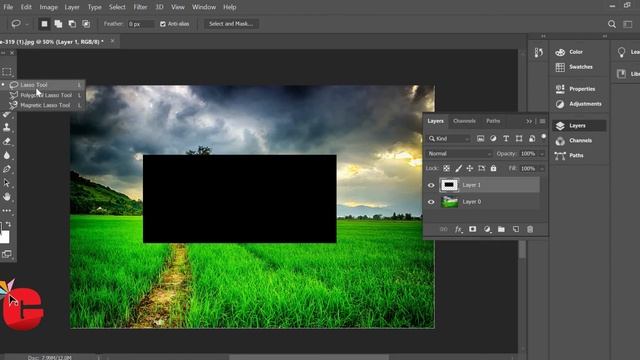The height and width of the screenshot is (360, 640).
Task: Close the document tab
Action: 112,41
